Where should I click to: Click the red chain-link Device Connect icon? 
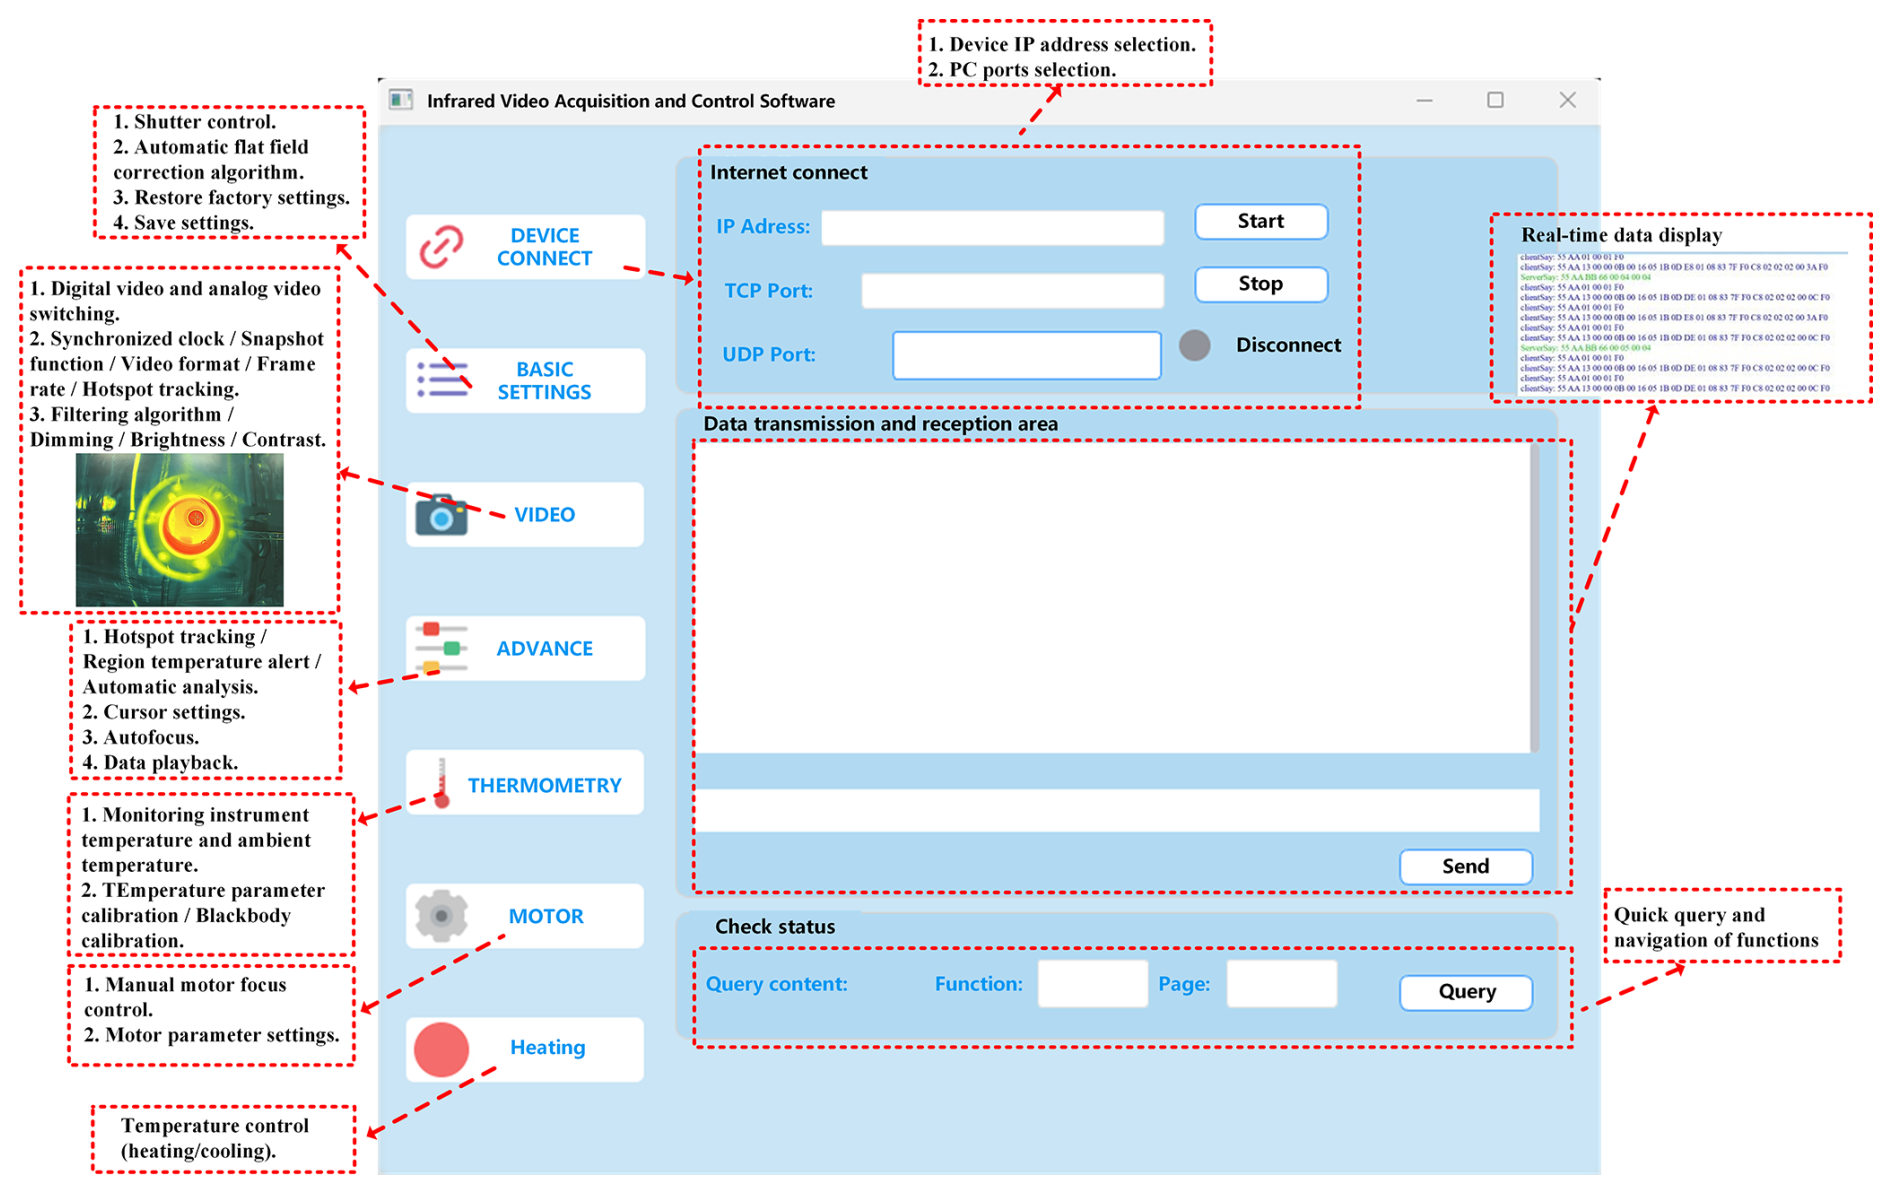tap(441, 247)
